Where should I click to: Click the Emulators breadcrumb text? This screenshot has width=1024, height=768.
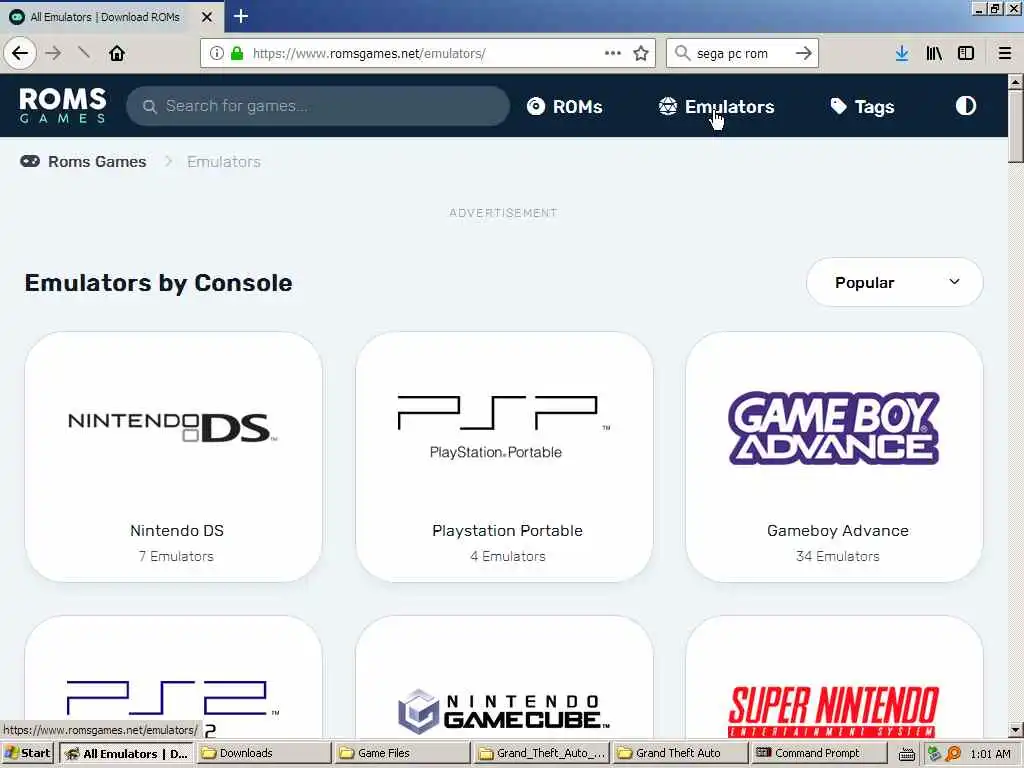point(224,161)
